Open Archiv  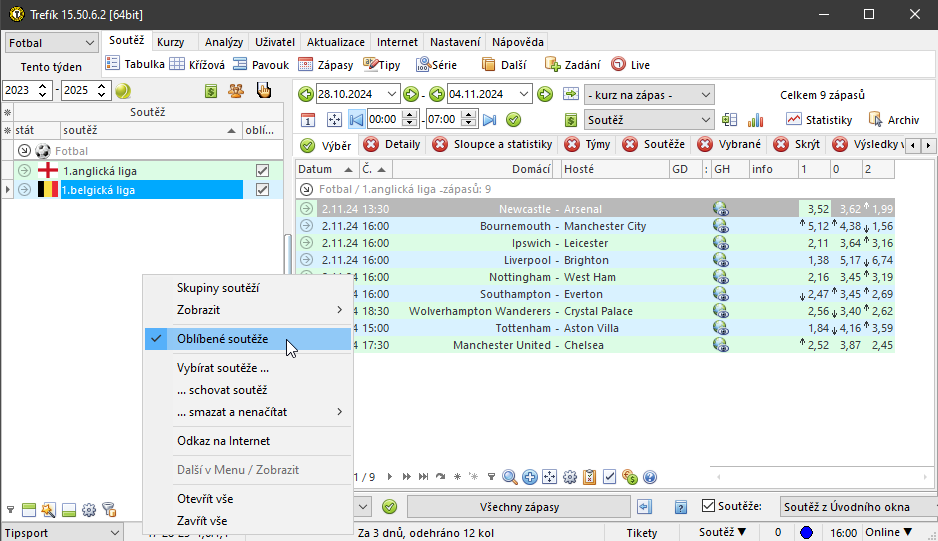894,120
